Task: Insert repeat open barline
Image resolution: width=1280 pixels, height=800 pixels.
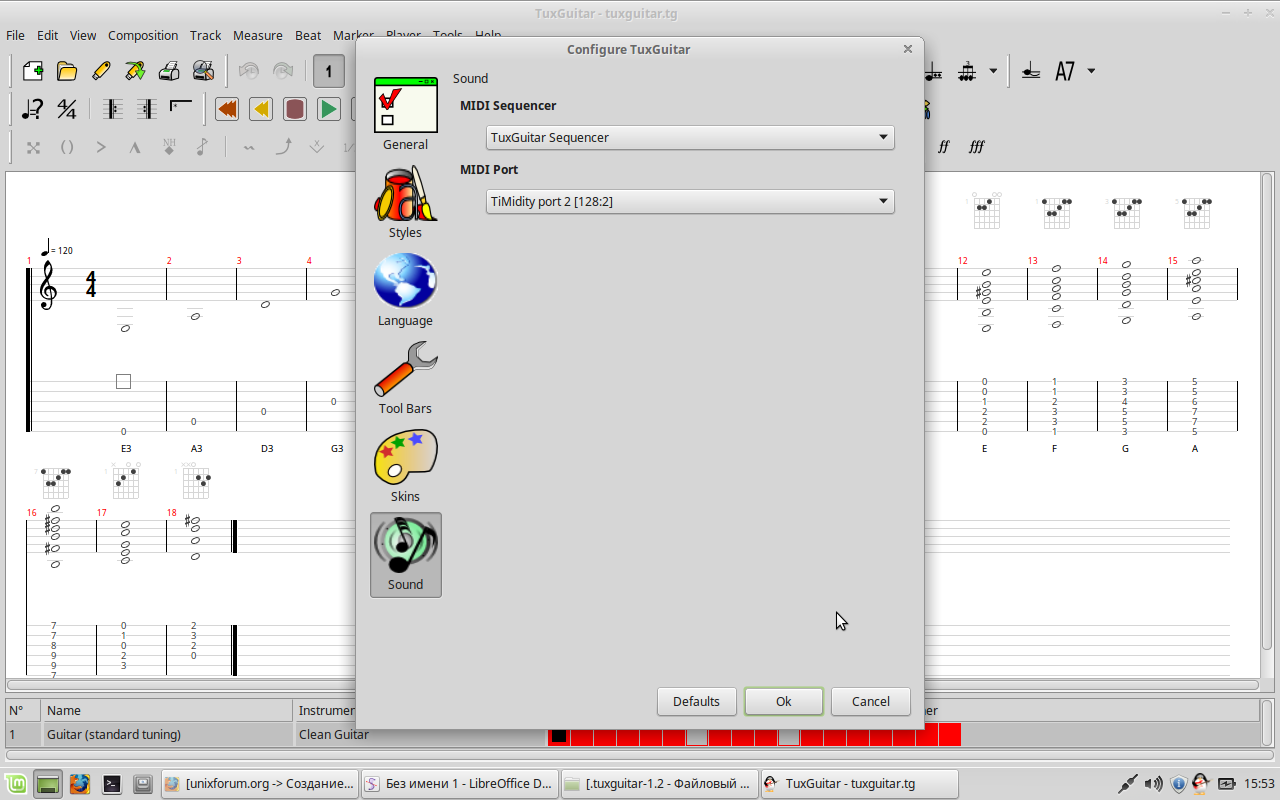Action: pyautogui.click(x=113, y=109)
